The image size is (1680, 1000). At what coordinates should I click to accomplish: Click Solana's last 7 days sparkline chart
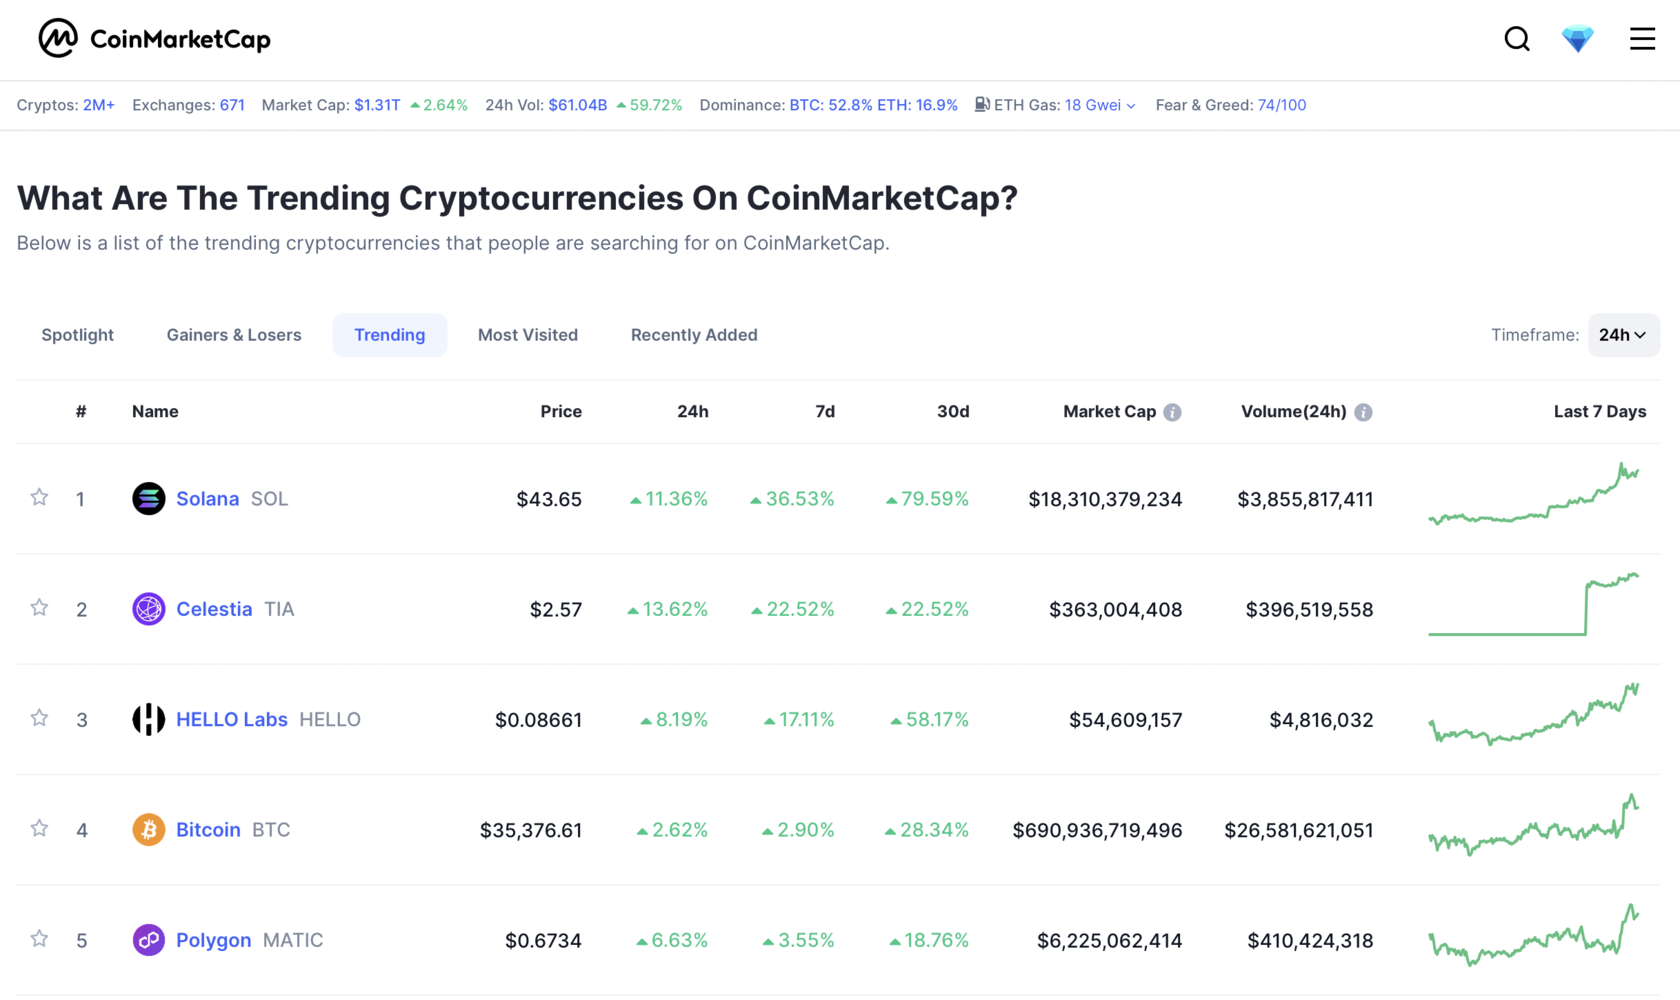(x=1535, y=498)
